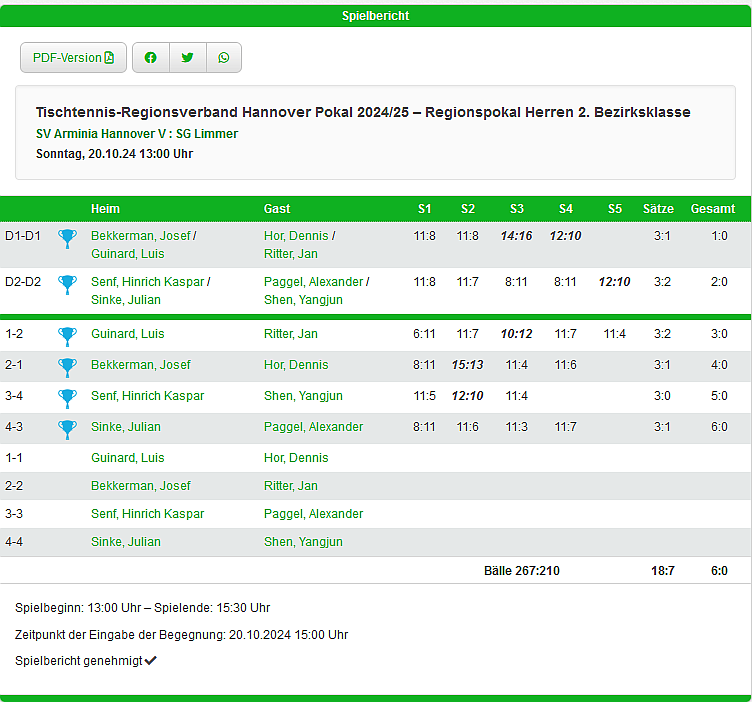The image size is (752, 702).
Task: Select the 18:7 sets total
Action: tap(663, 571)
